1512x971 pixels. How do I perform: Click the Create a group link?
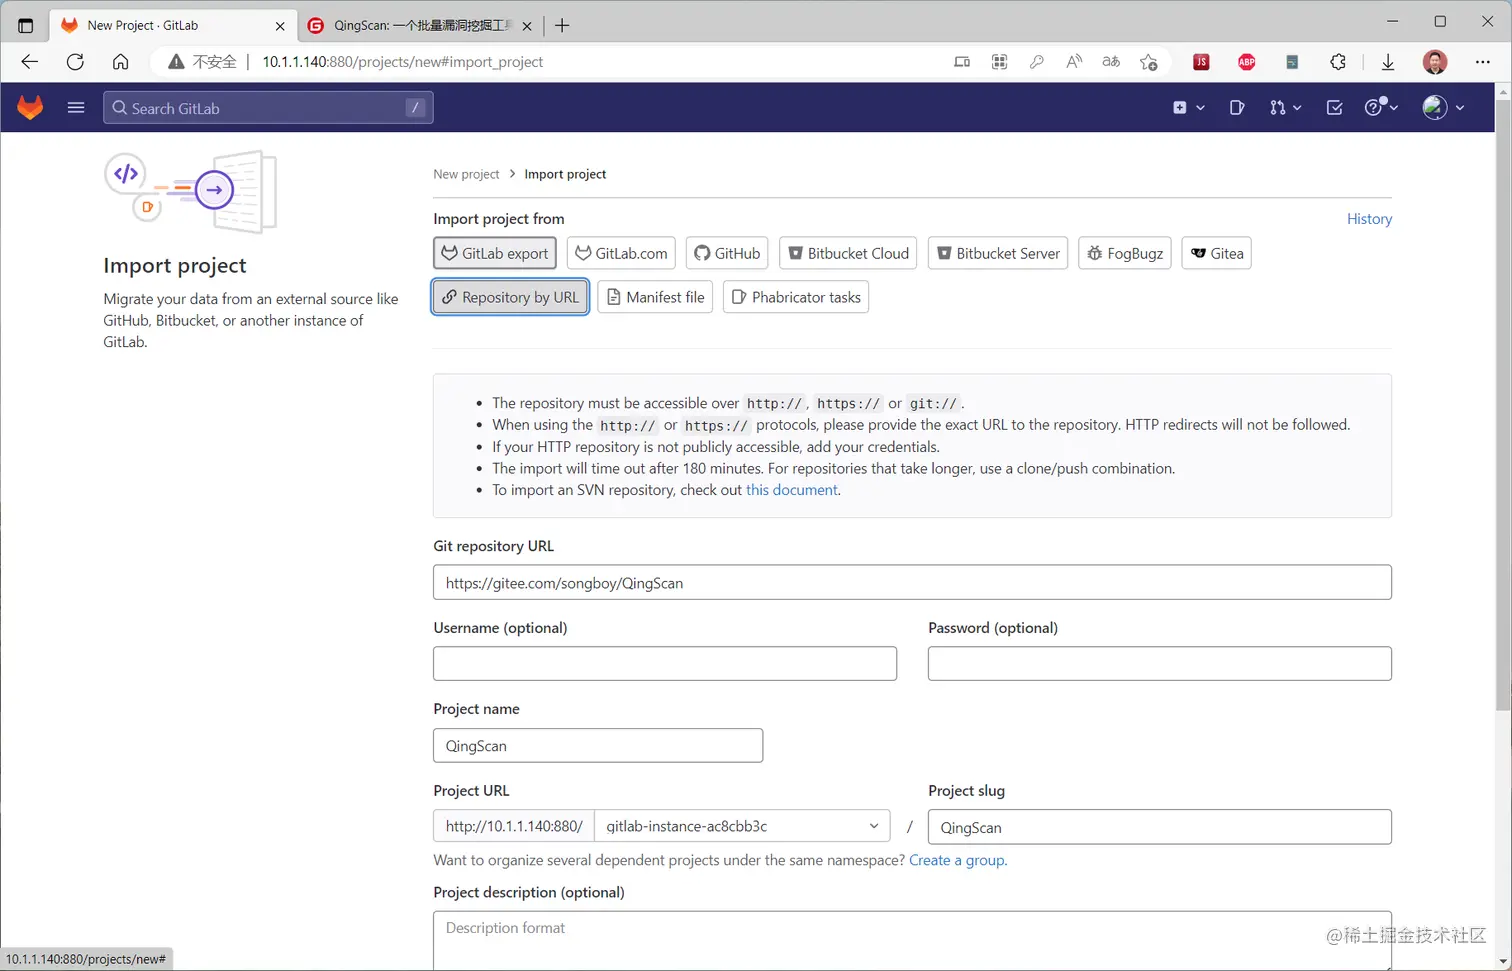pos(957,860)
